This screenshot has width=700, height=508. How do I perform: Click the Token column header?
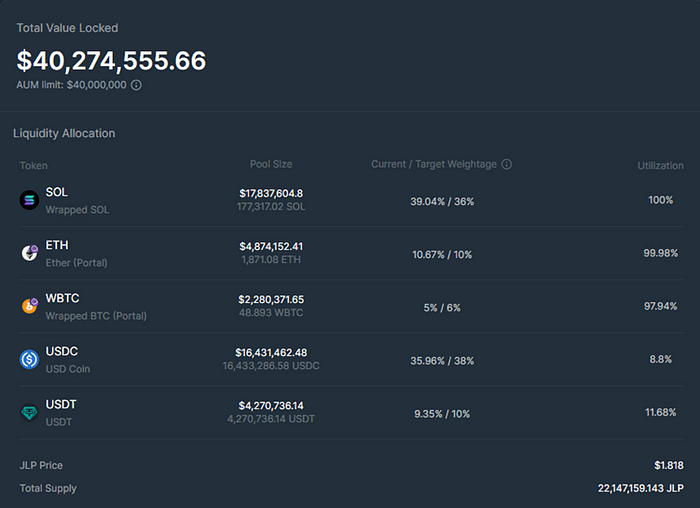[x=33, y=165]
